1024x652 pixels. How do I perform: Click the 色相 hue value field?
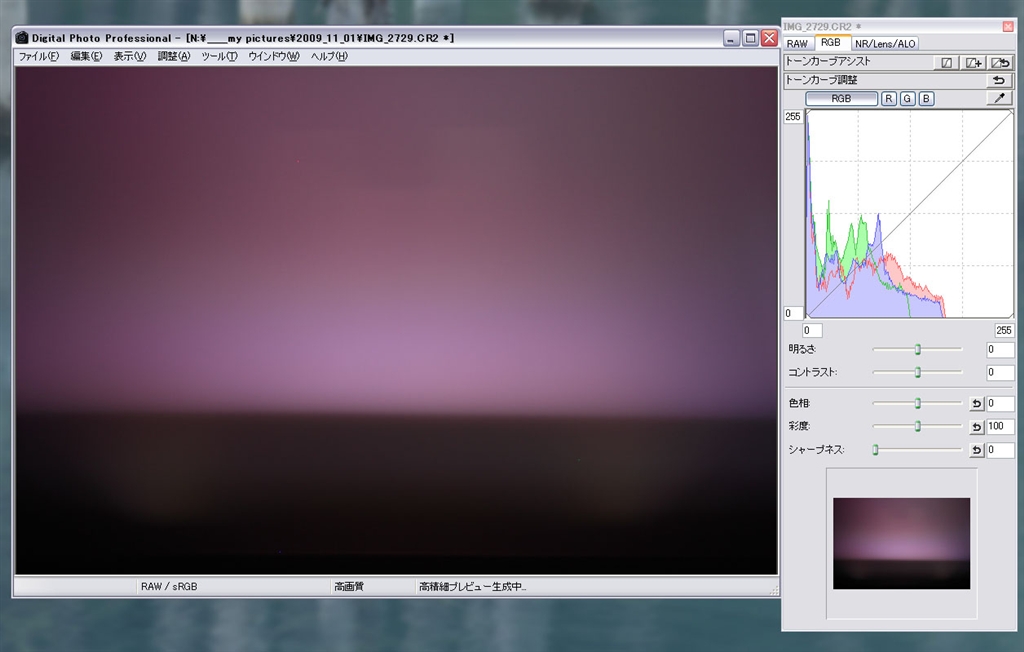(x=1000, y=404)
